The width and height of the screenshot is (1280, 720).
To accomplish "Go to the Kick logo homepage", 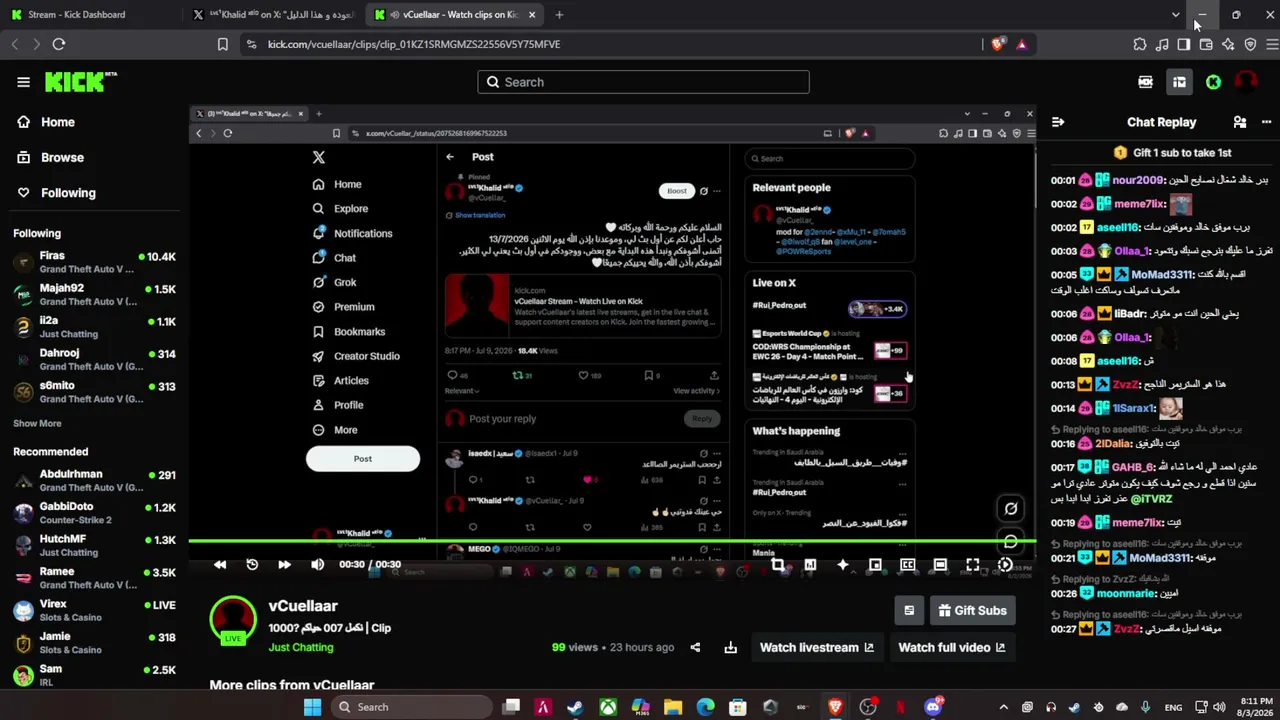I will pyautogui.click(x=80, y=82).
